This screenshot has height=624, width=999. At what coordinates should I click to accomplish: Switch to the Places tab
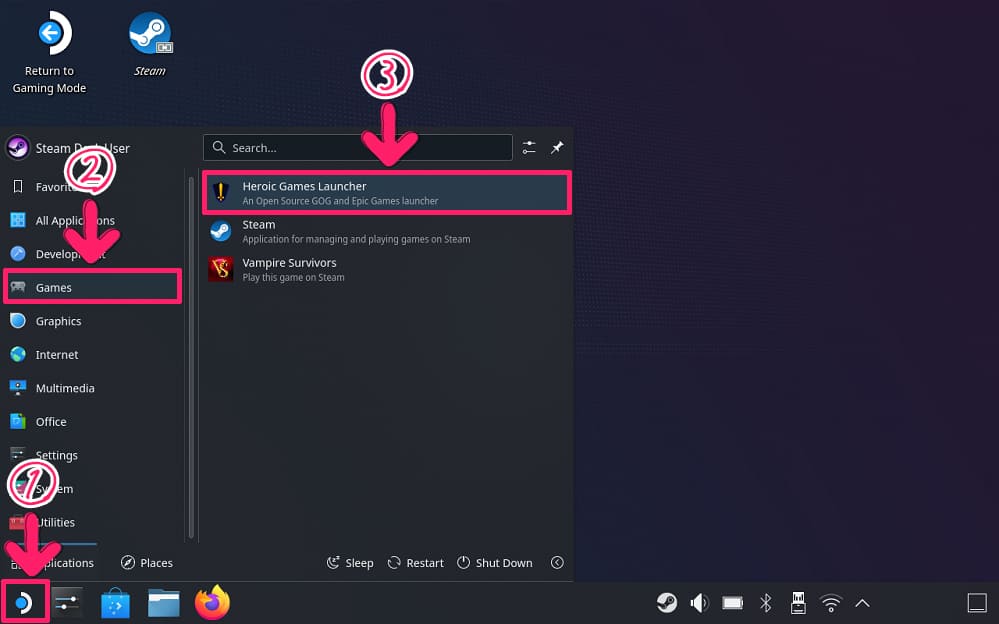click(x=147, y=562)
